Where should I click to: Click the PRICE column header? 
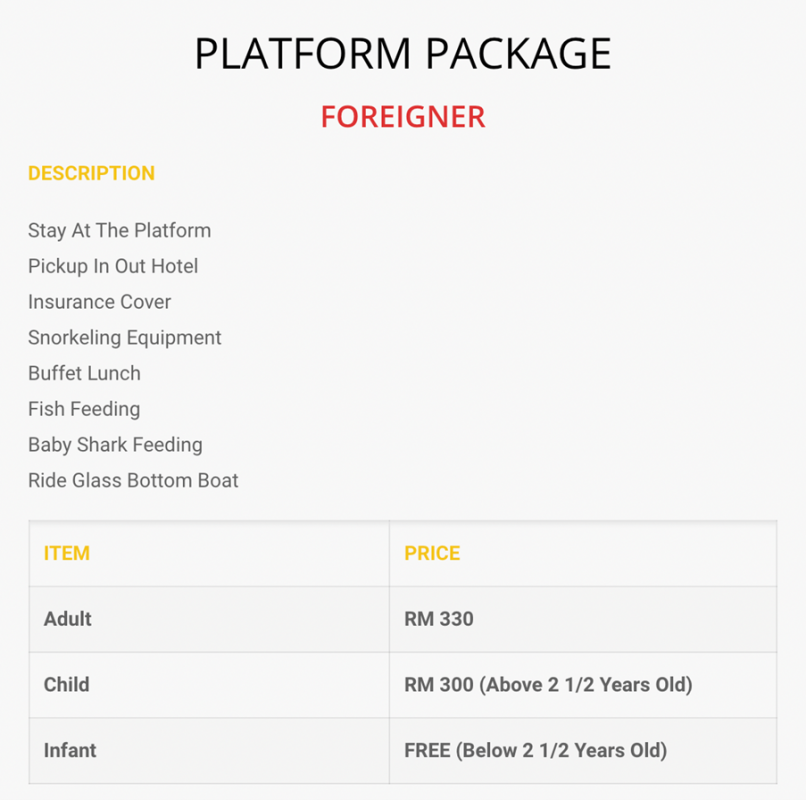(432, 553)
